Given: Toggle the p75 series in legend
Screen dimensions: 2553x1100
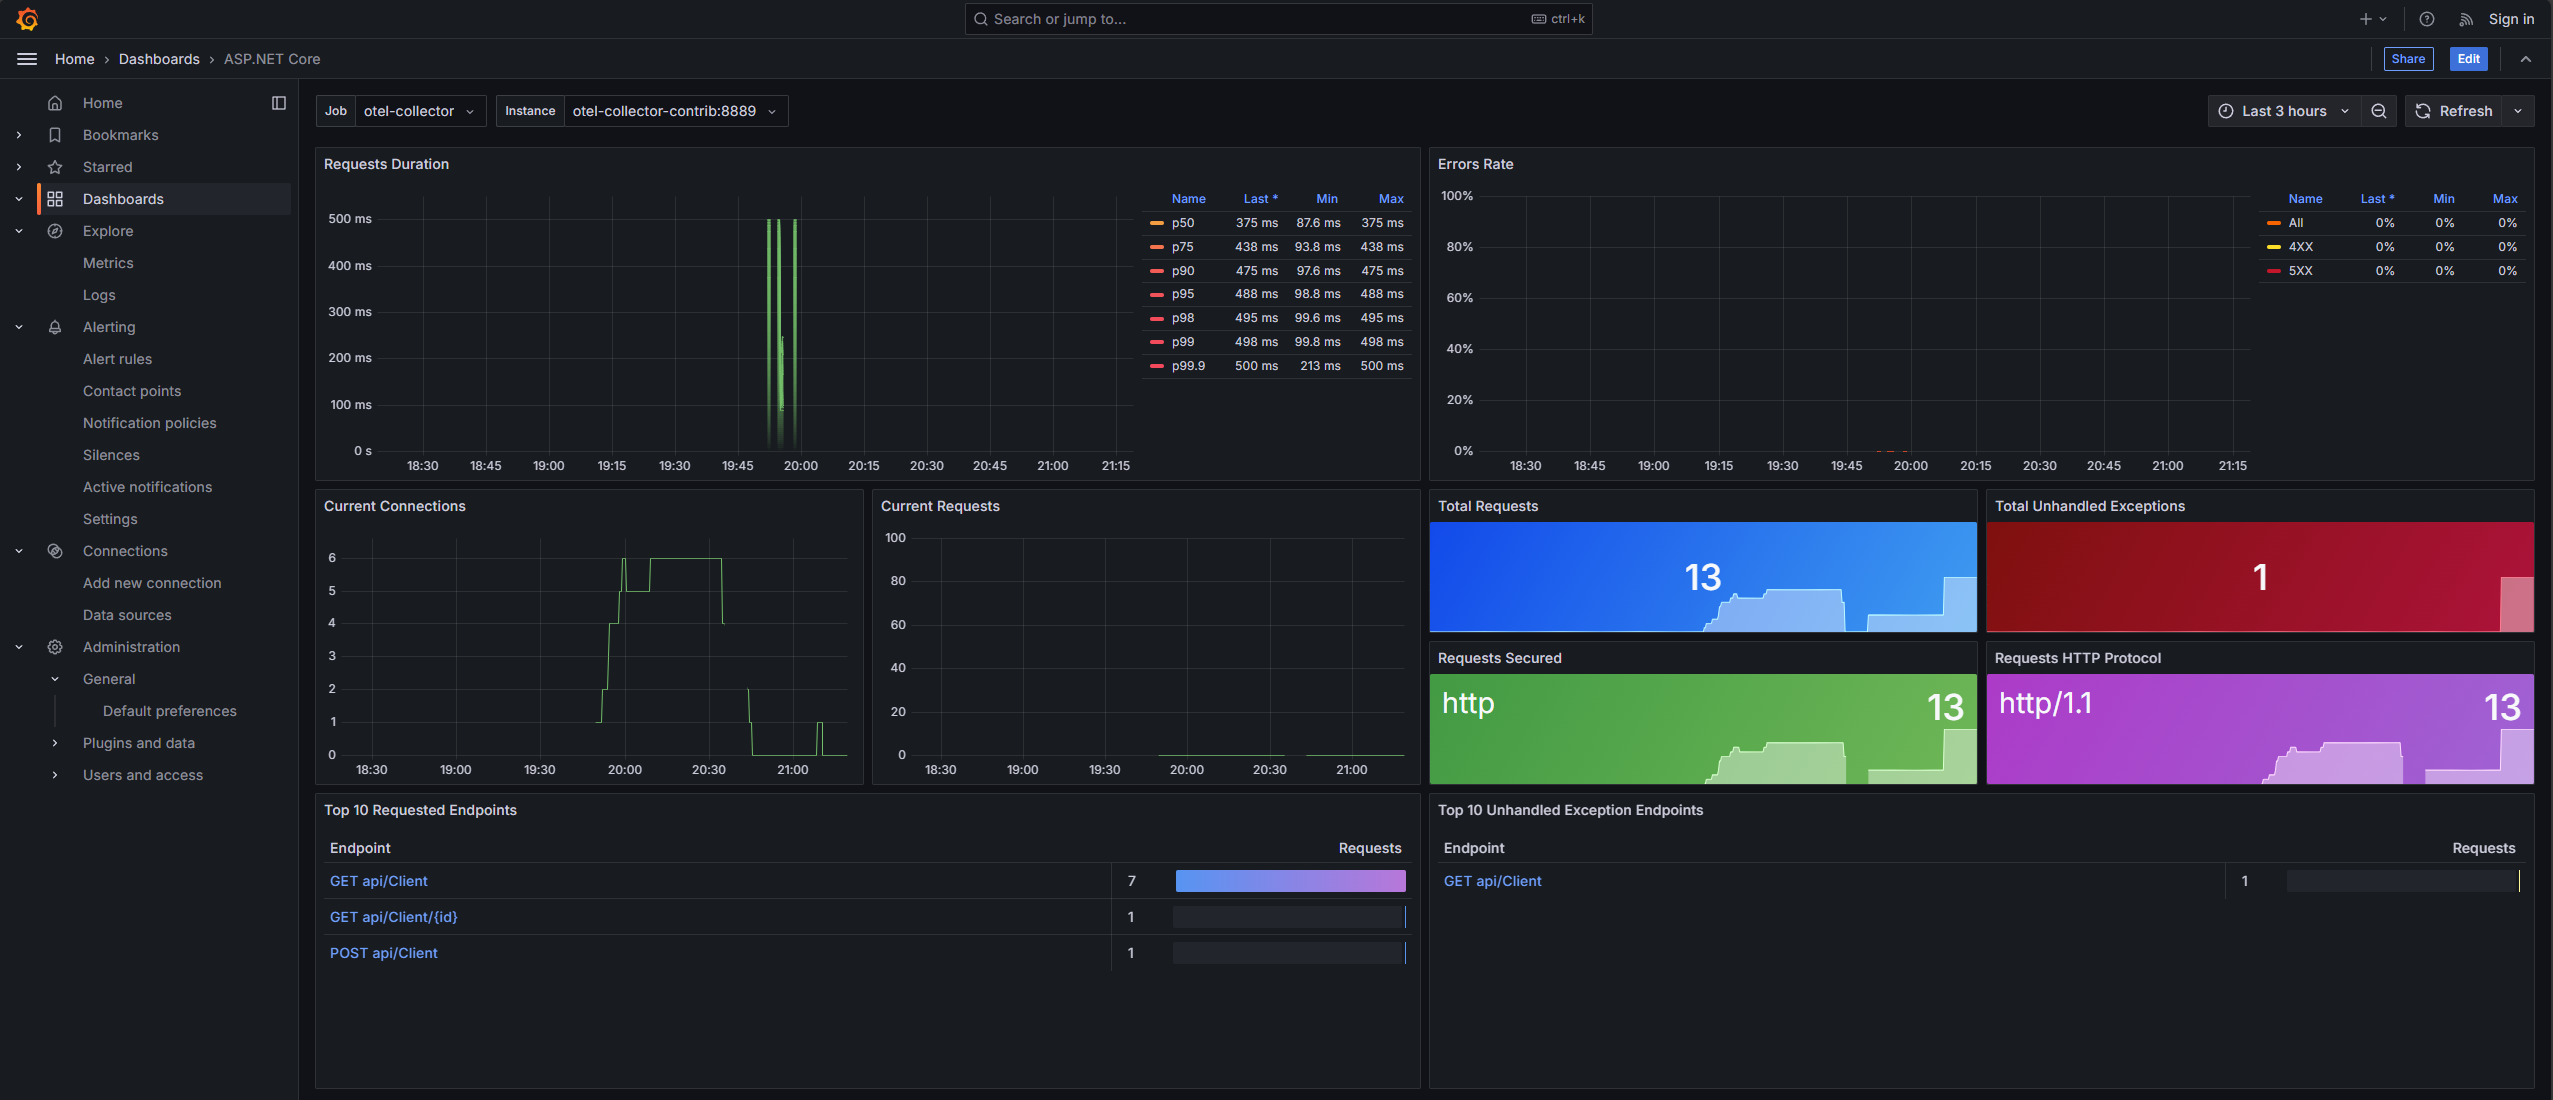Looking at the screenshot, I should coord(1183,247).
